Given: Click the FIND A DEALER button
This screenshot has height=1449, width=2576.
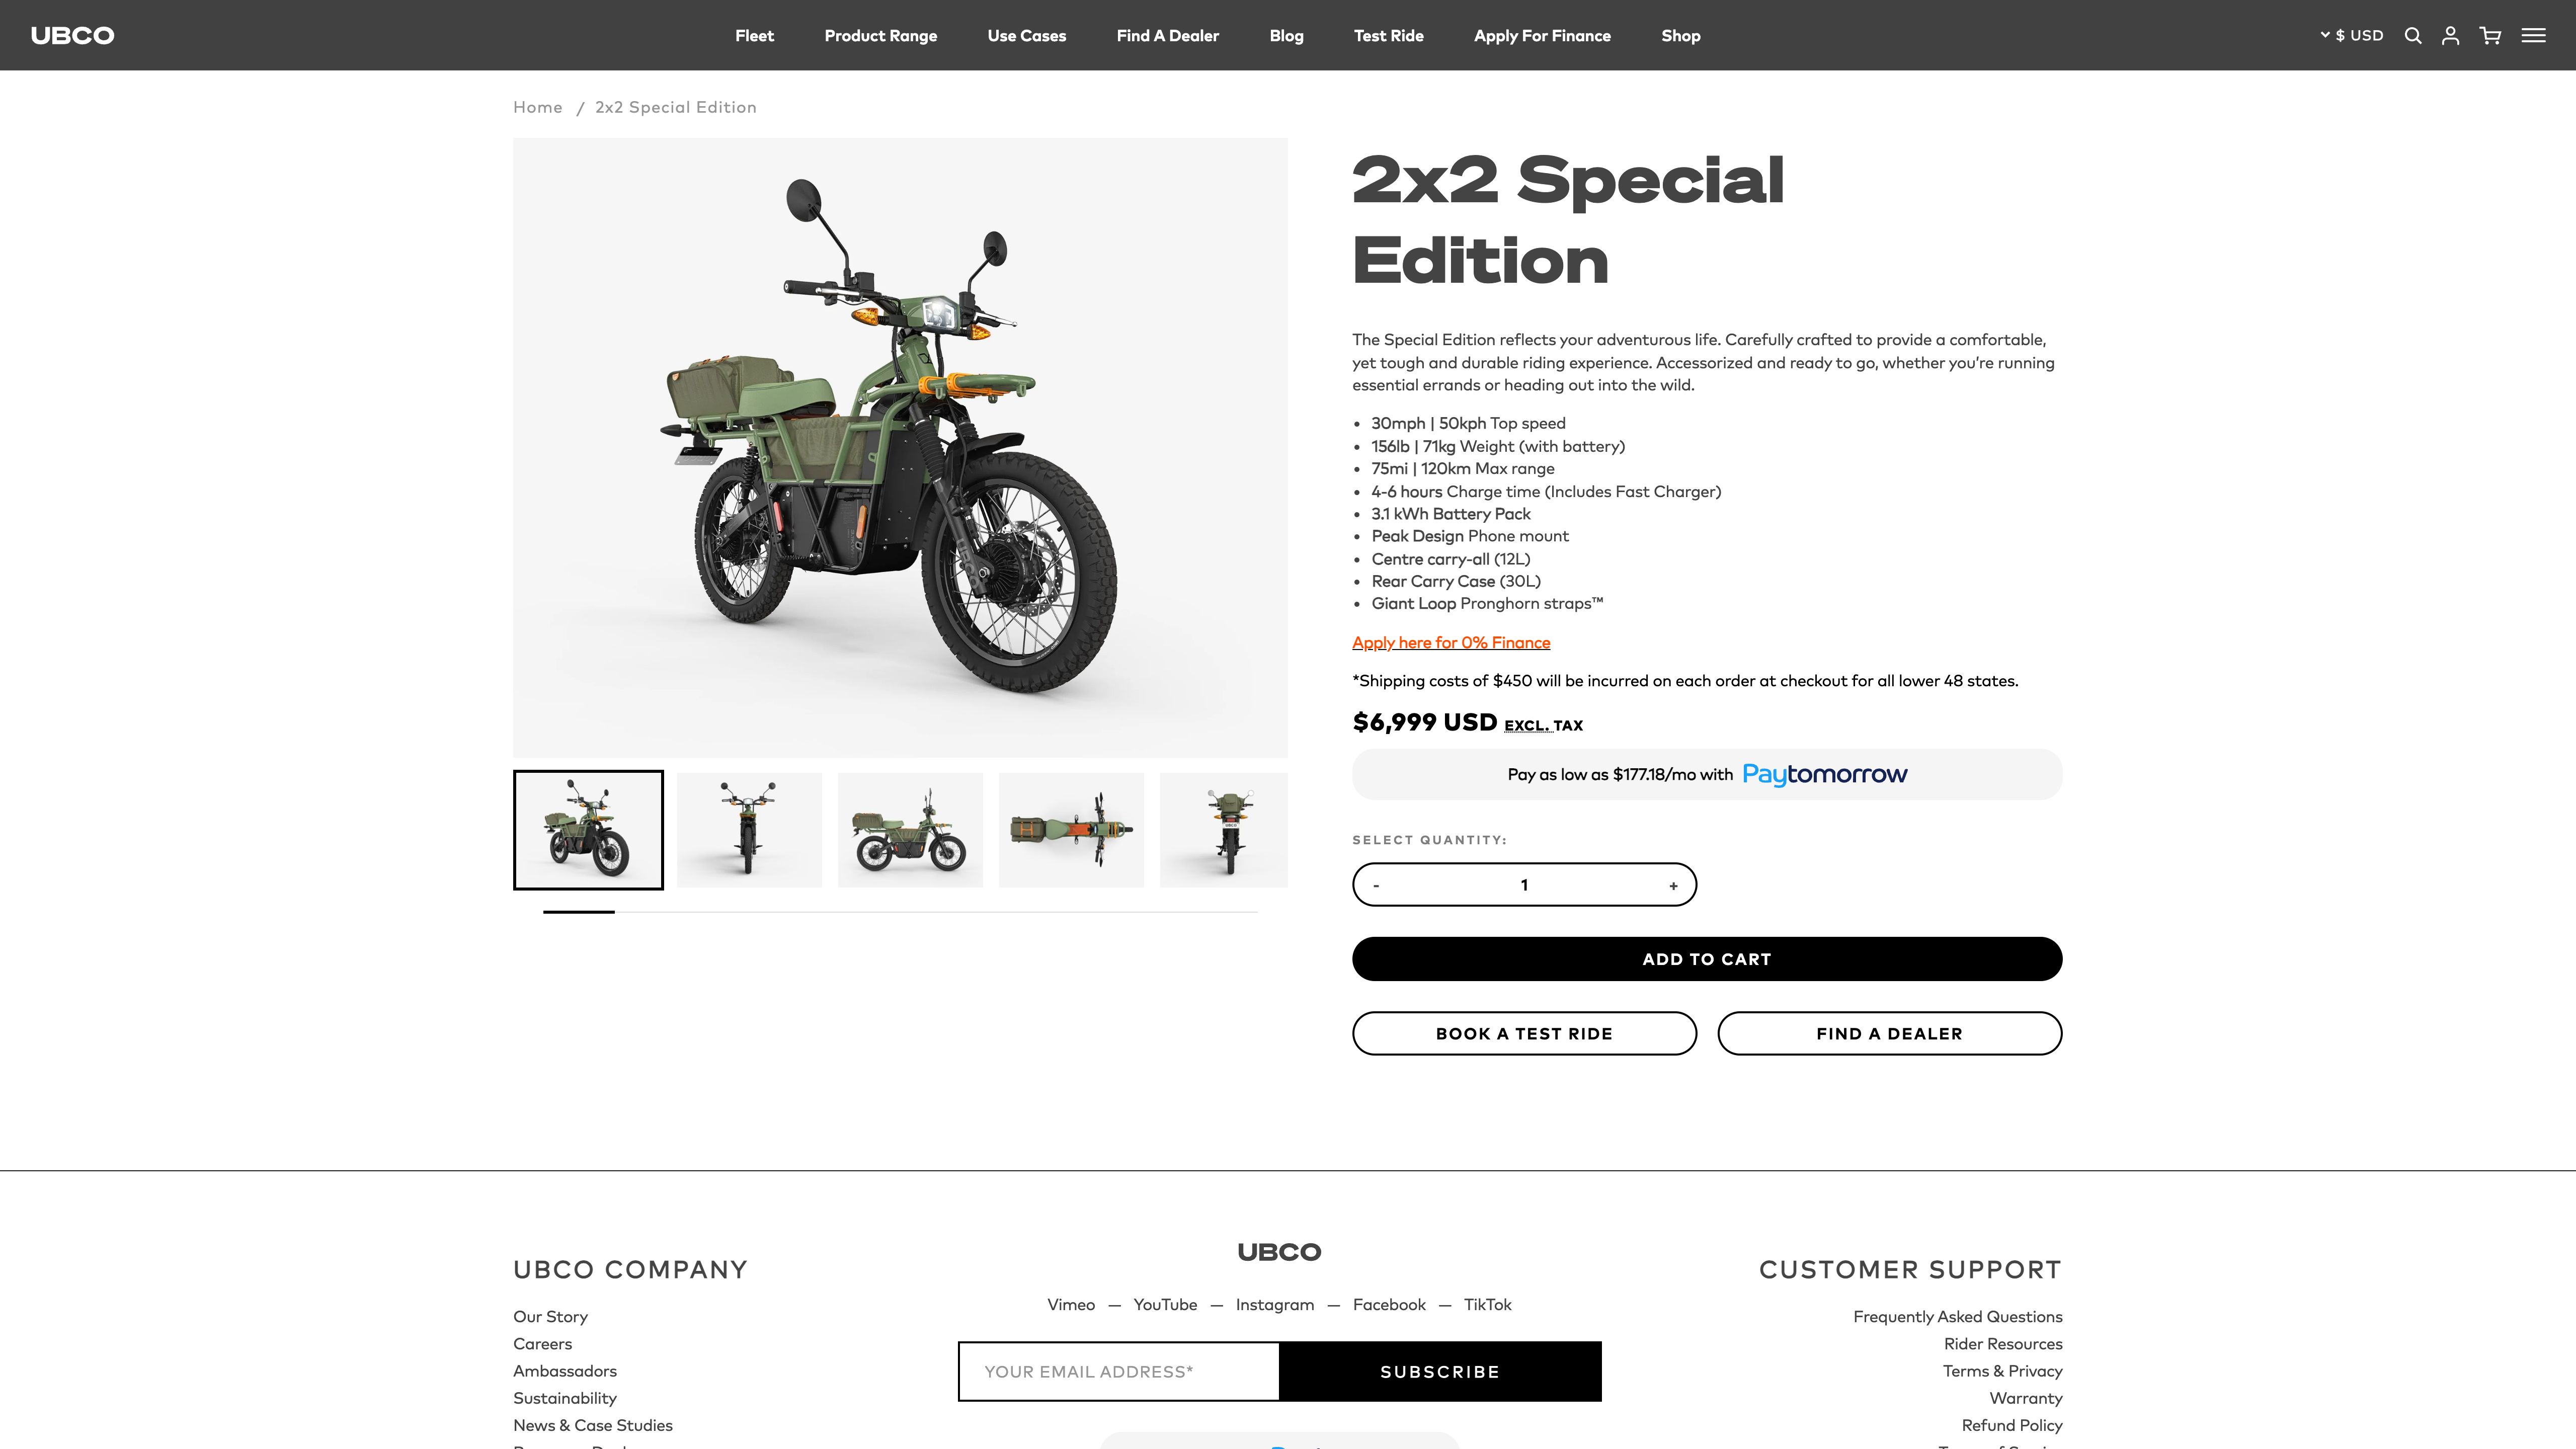Looking at the screenshot, I should 1889,1033.
